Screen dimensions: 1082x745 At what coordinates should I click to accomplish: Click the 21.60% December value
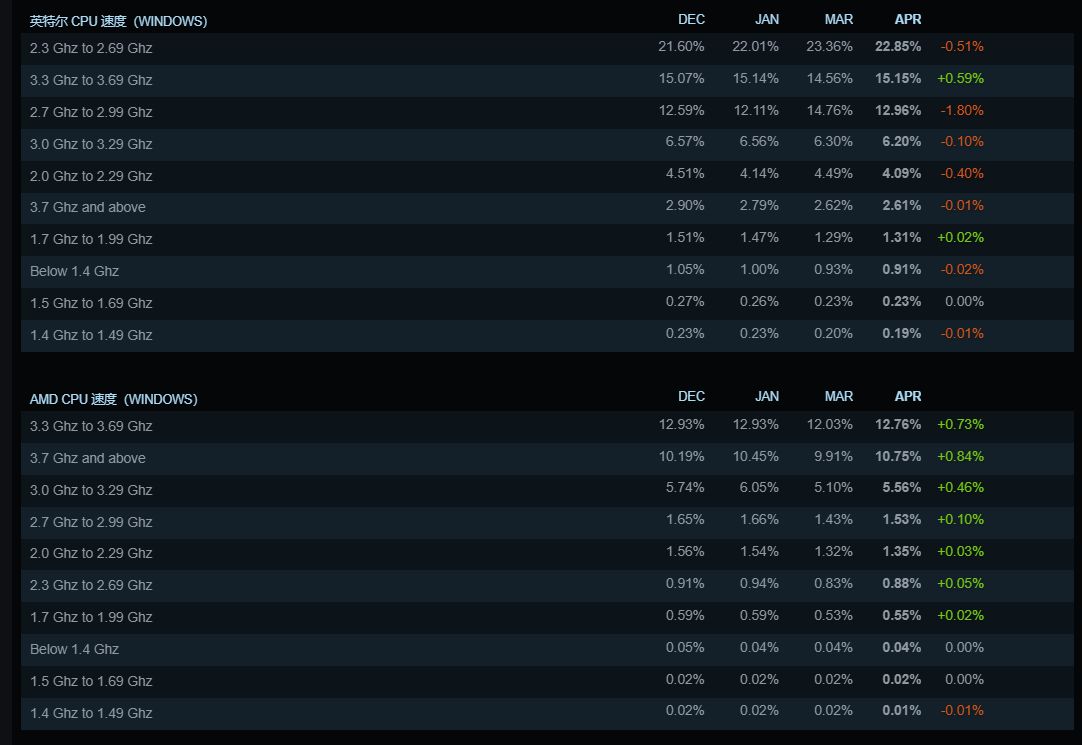coord(681,46)
